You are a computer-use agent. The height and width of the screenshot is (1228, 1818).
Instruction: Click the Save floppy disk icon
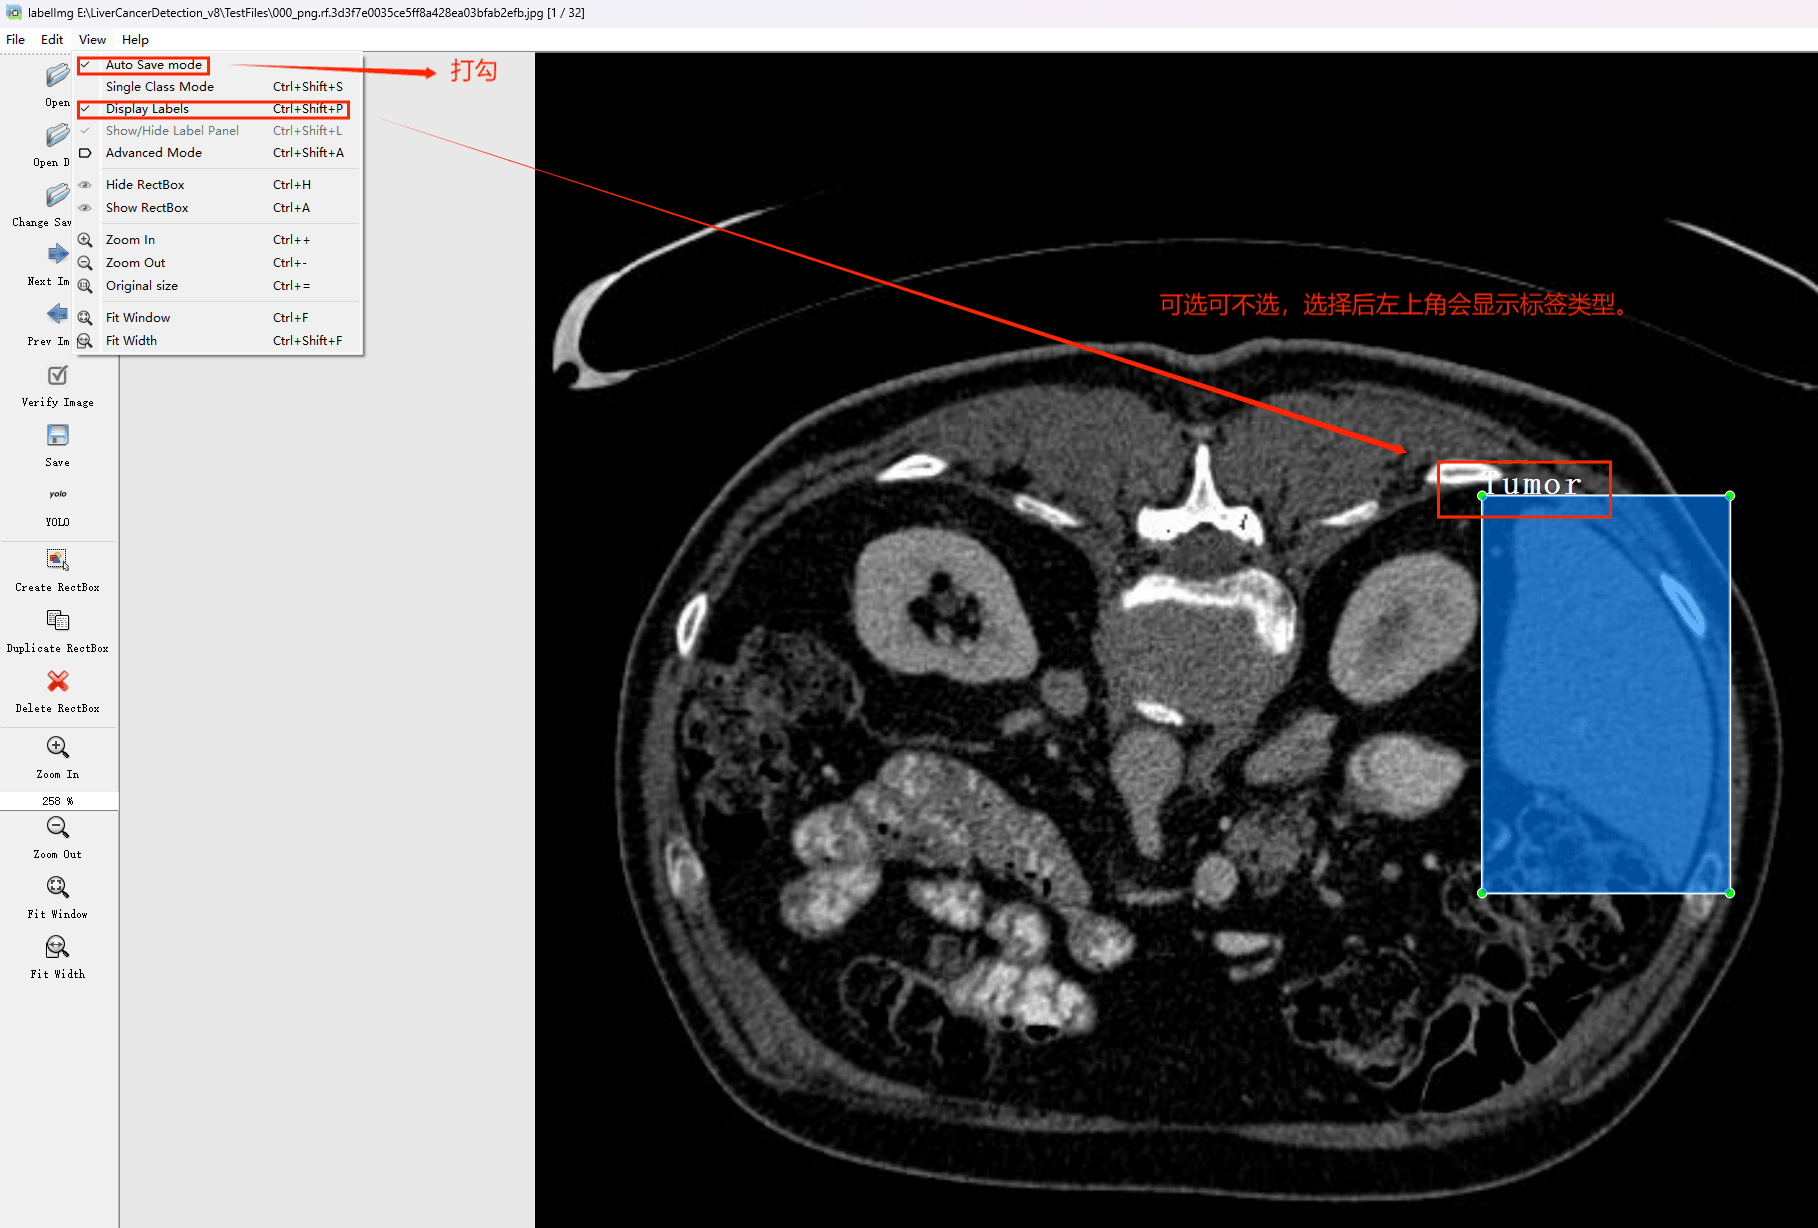[x=58, y=436]
